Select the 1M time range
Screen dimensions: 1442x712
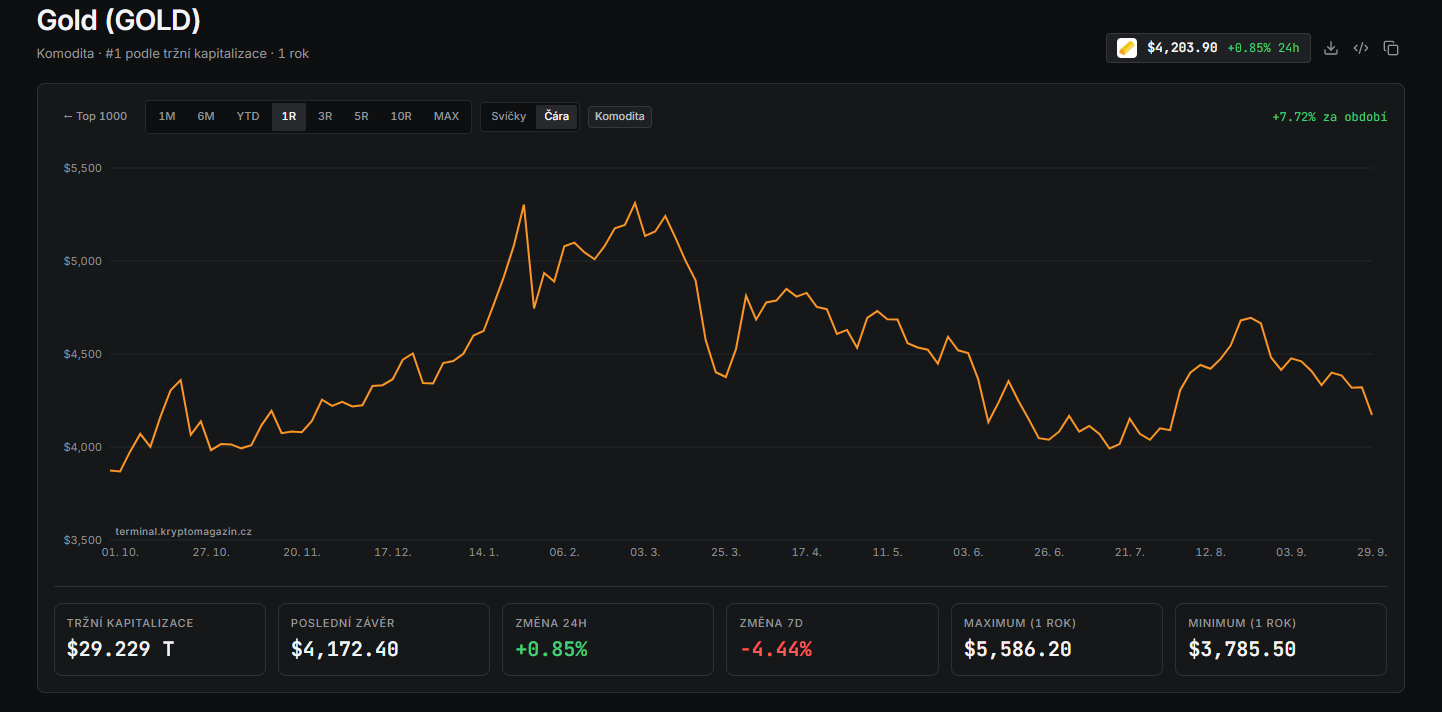pos(167,116)
